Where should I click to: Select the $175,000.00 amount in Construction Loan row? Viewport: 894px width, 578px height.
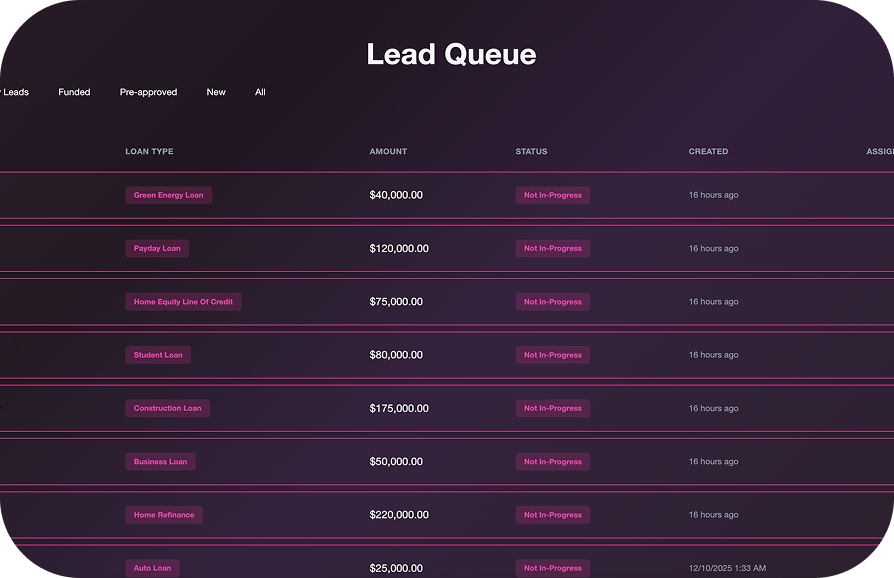point(399,408)
